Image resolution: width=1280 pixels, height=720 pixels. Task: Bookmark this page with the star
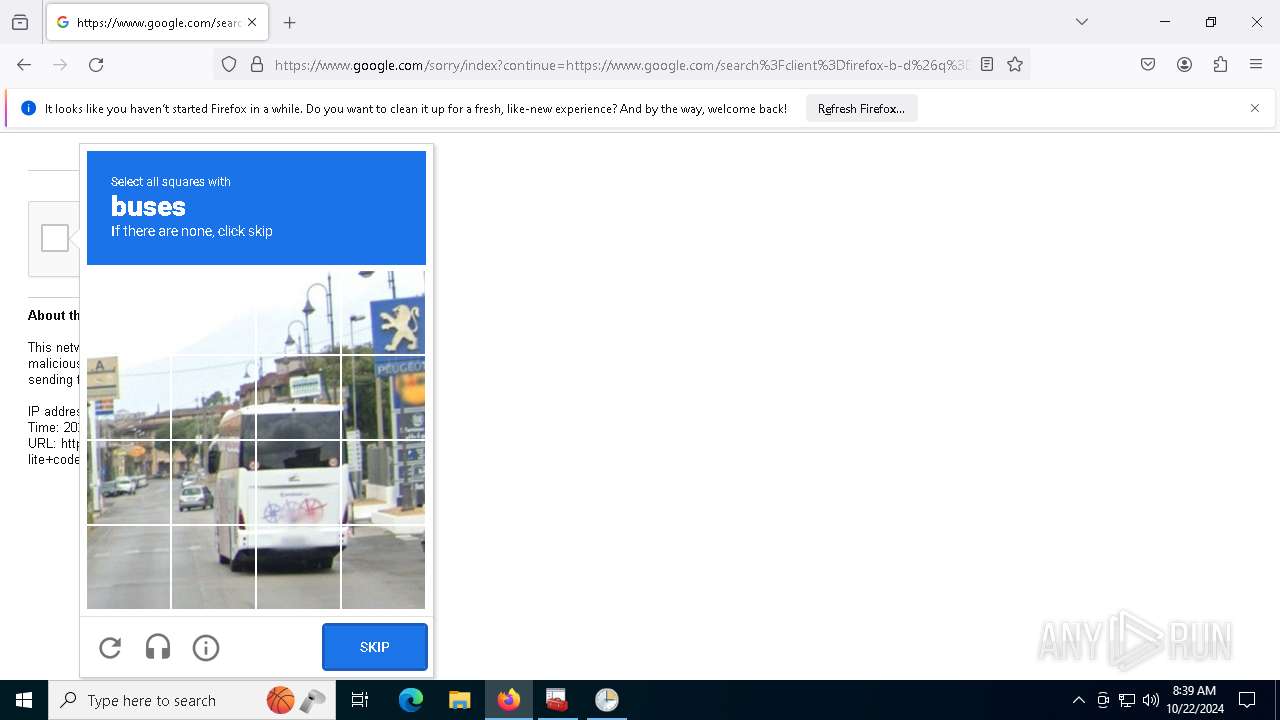point(1015,64)
